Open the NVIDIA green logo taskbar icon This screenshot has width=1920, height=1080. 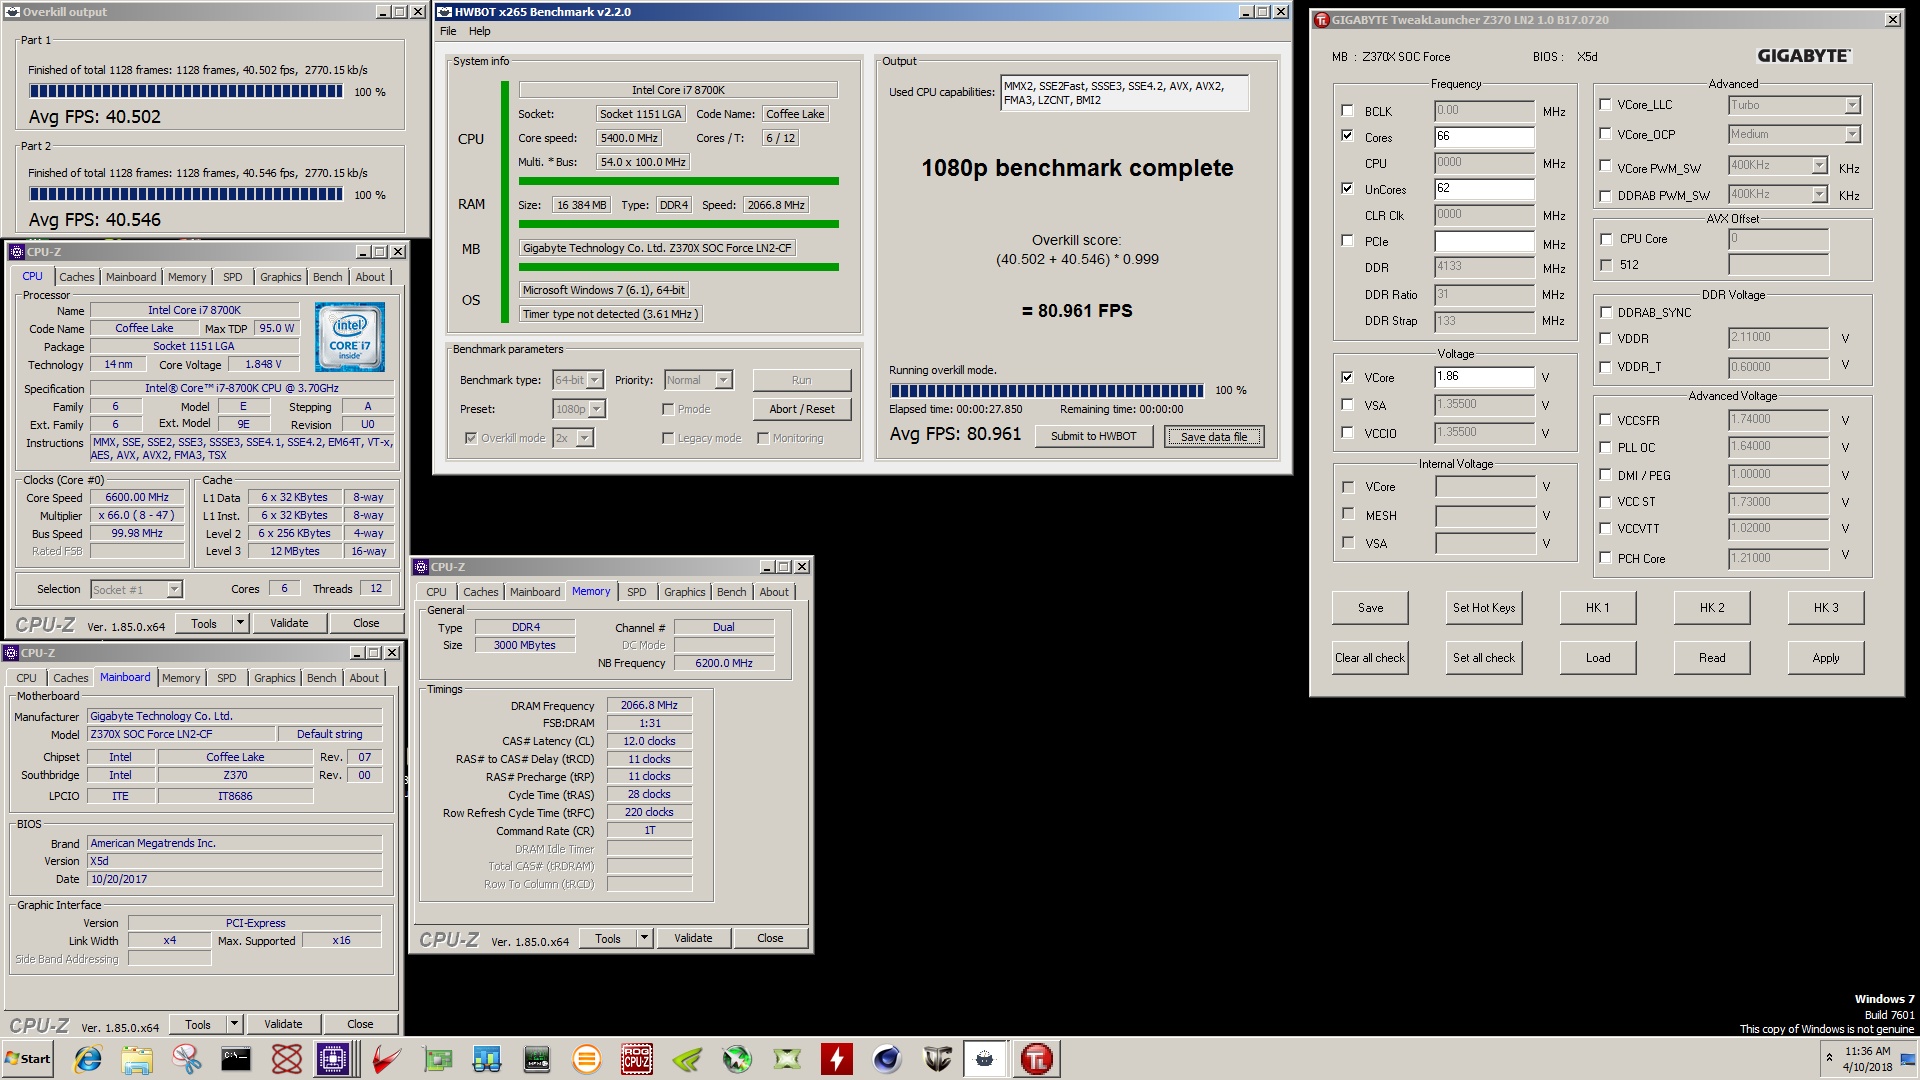pyautogui.click(x=687, y=1059)
